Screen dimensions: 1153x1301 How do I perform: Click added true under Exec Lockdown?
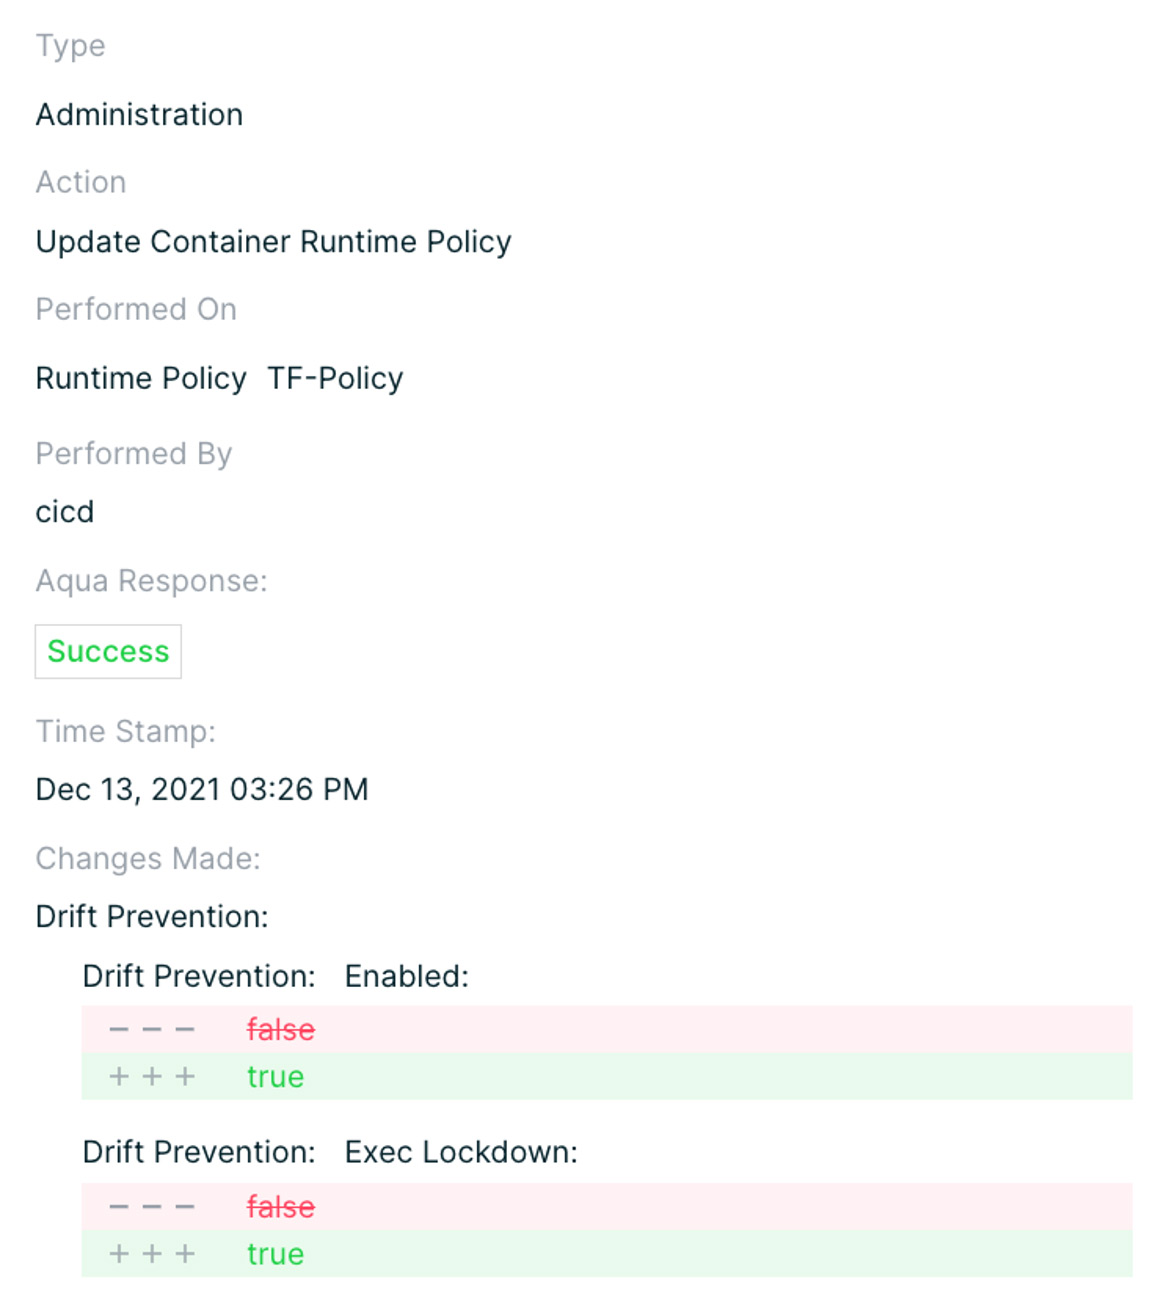pyautogui.click(x=276, y=1253)
